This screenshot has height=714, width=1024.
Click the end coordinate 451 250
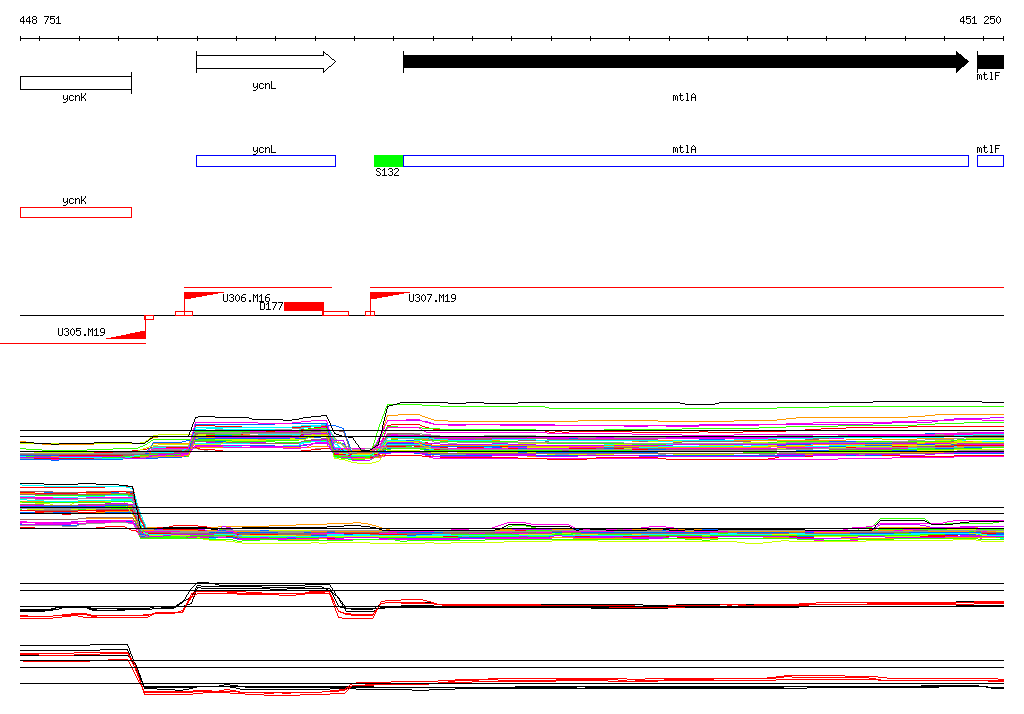980,20
